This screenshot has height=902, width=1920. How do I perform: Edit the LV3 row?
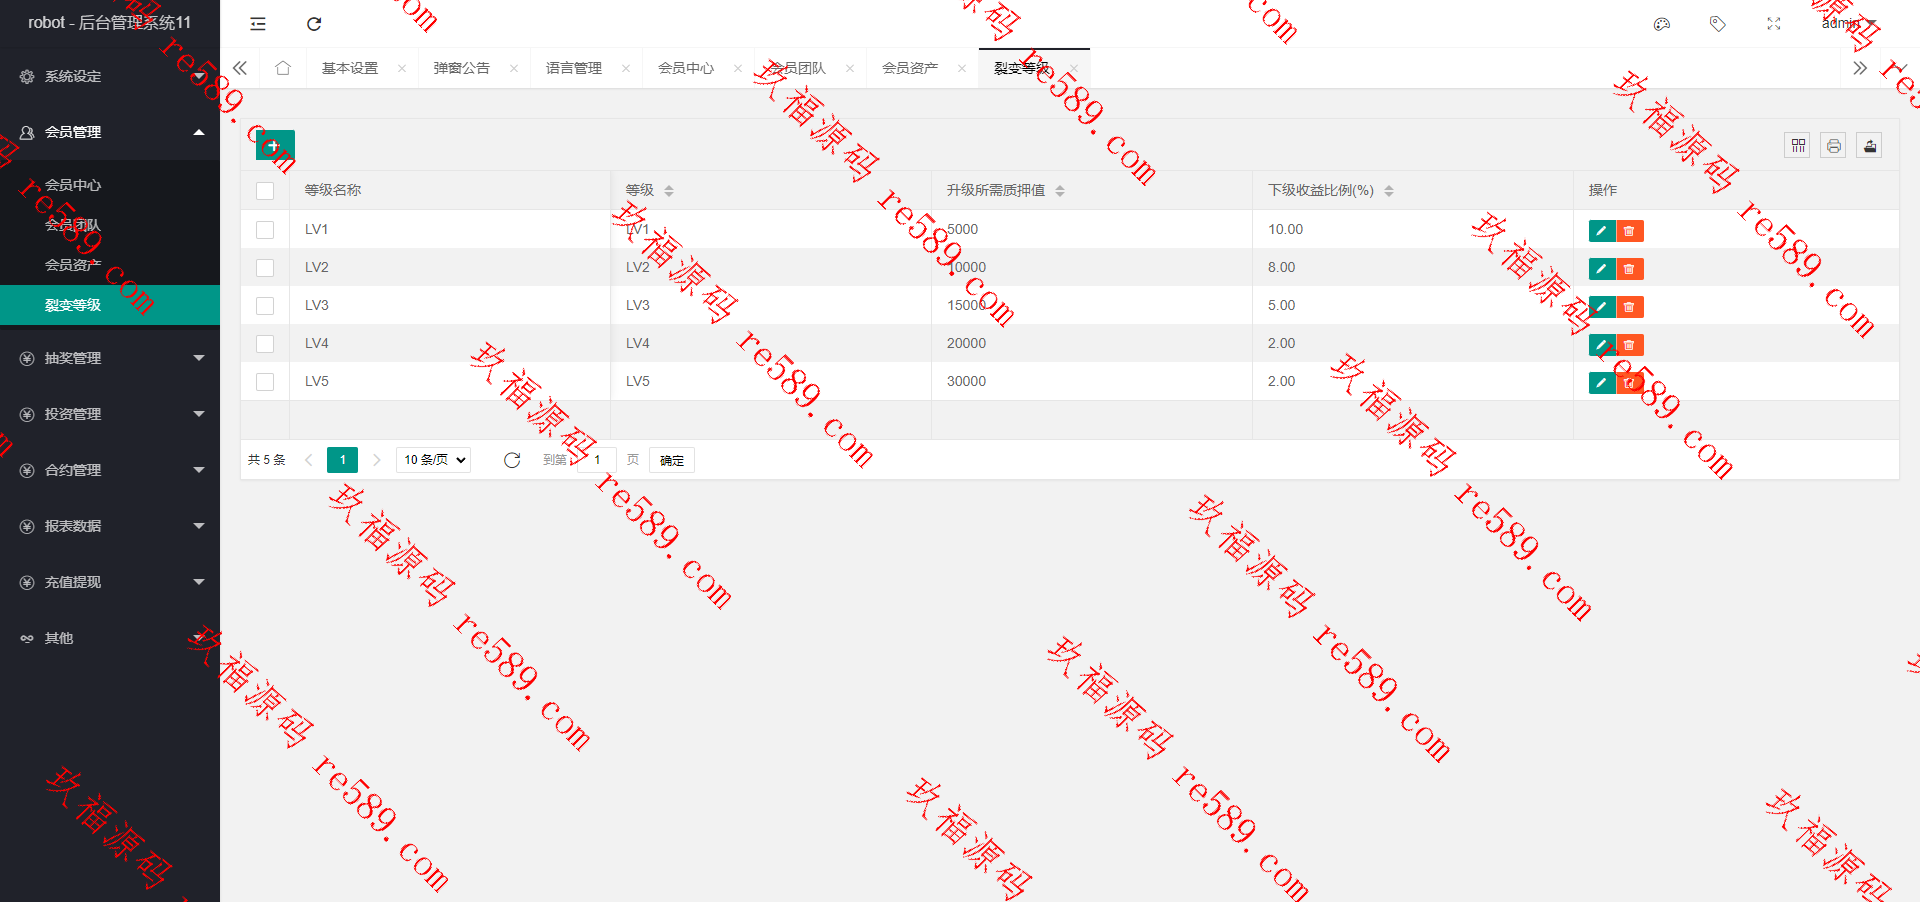1602,307
